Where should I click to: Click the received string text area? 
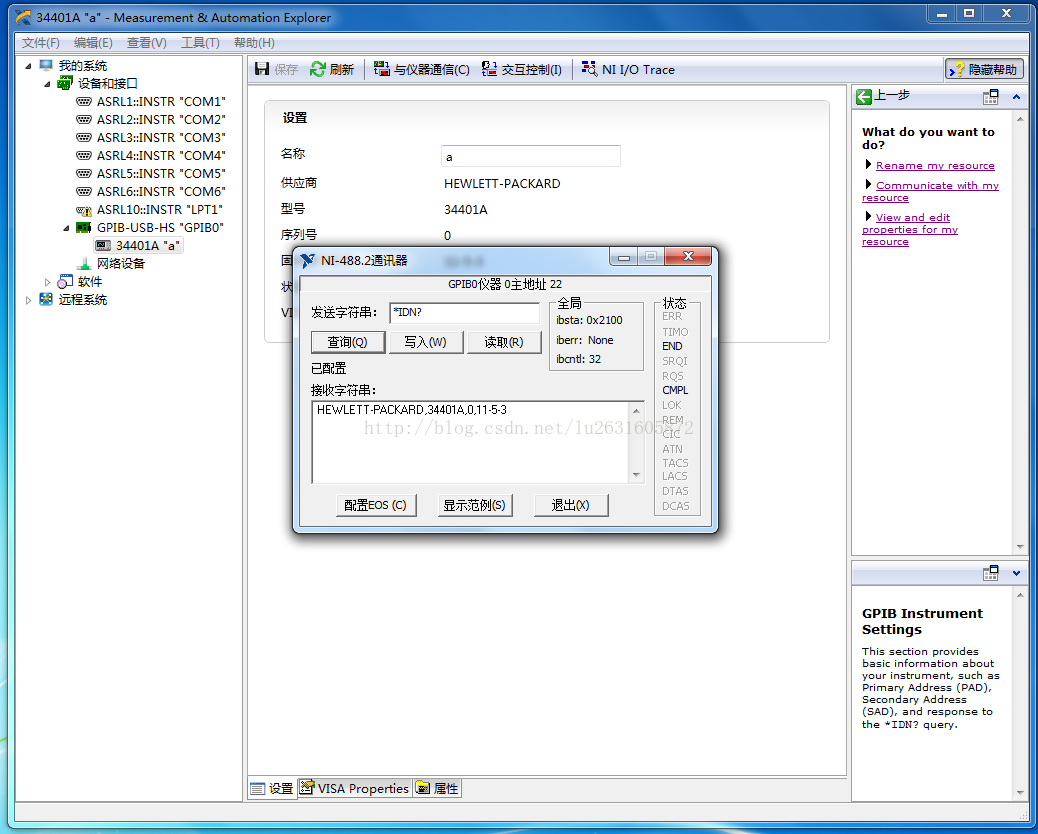470,442
